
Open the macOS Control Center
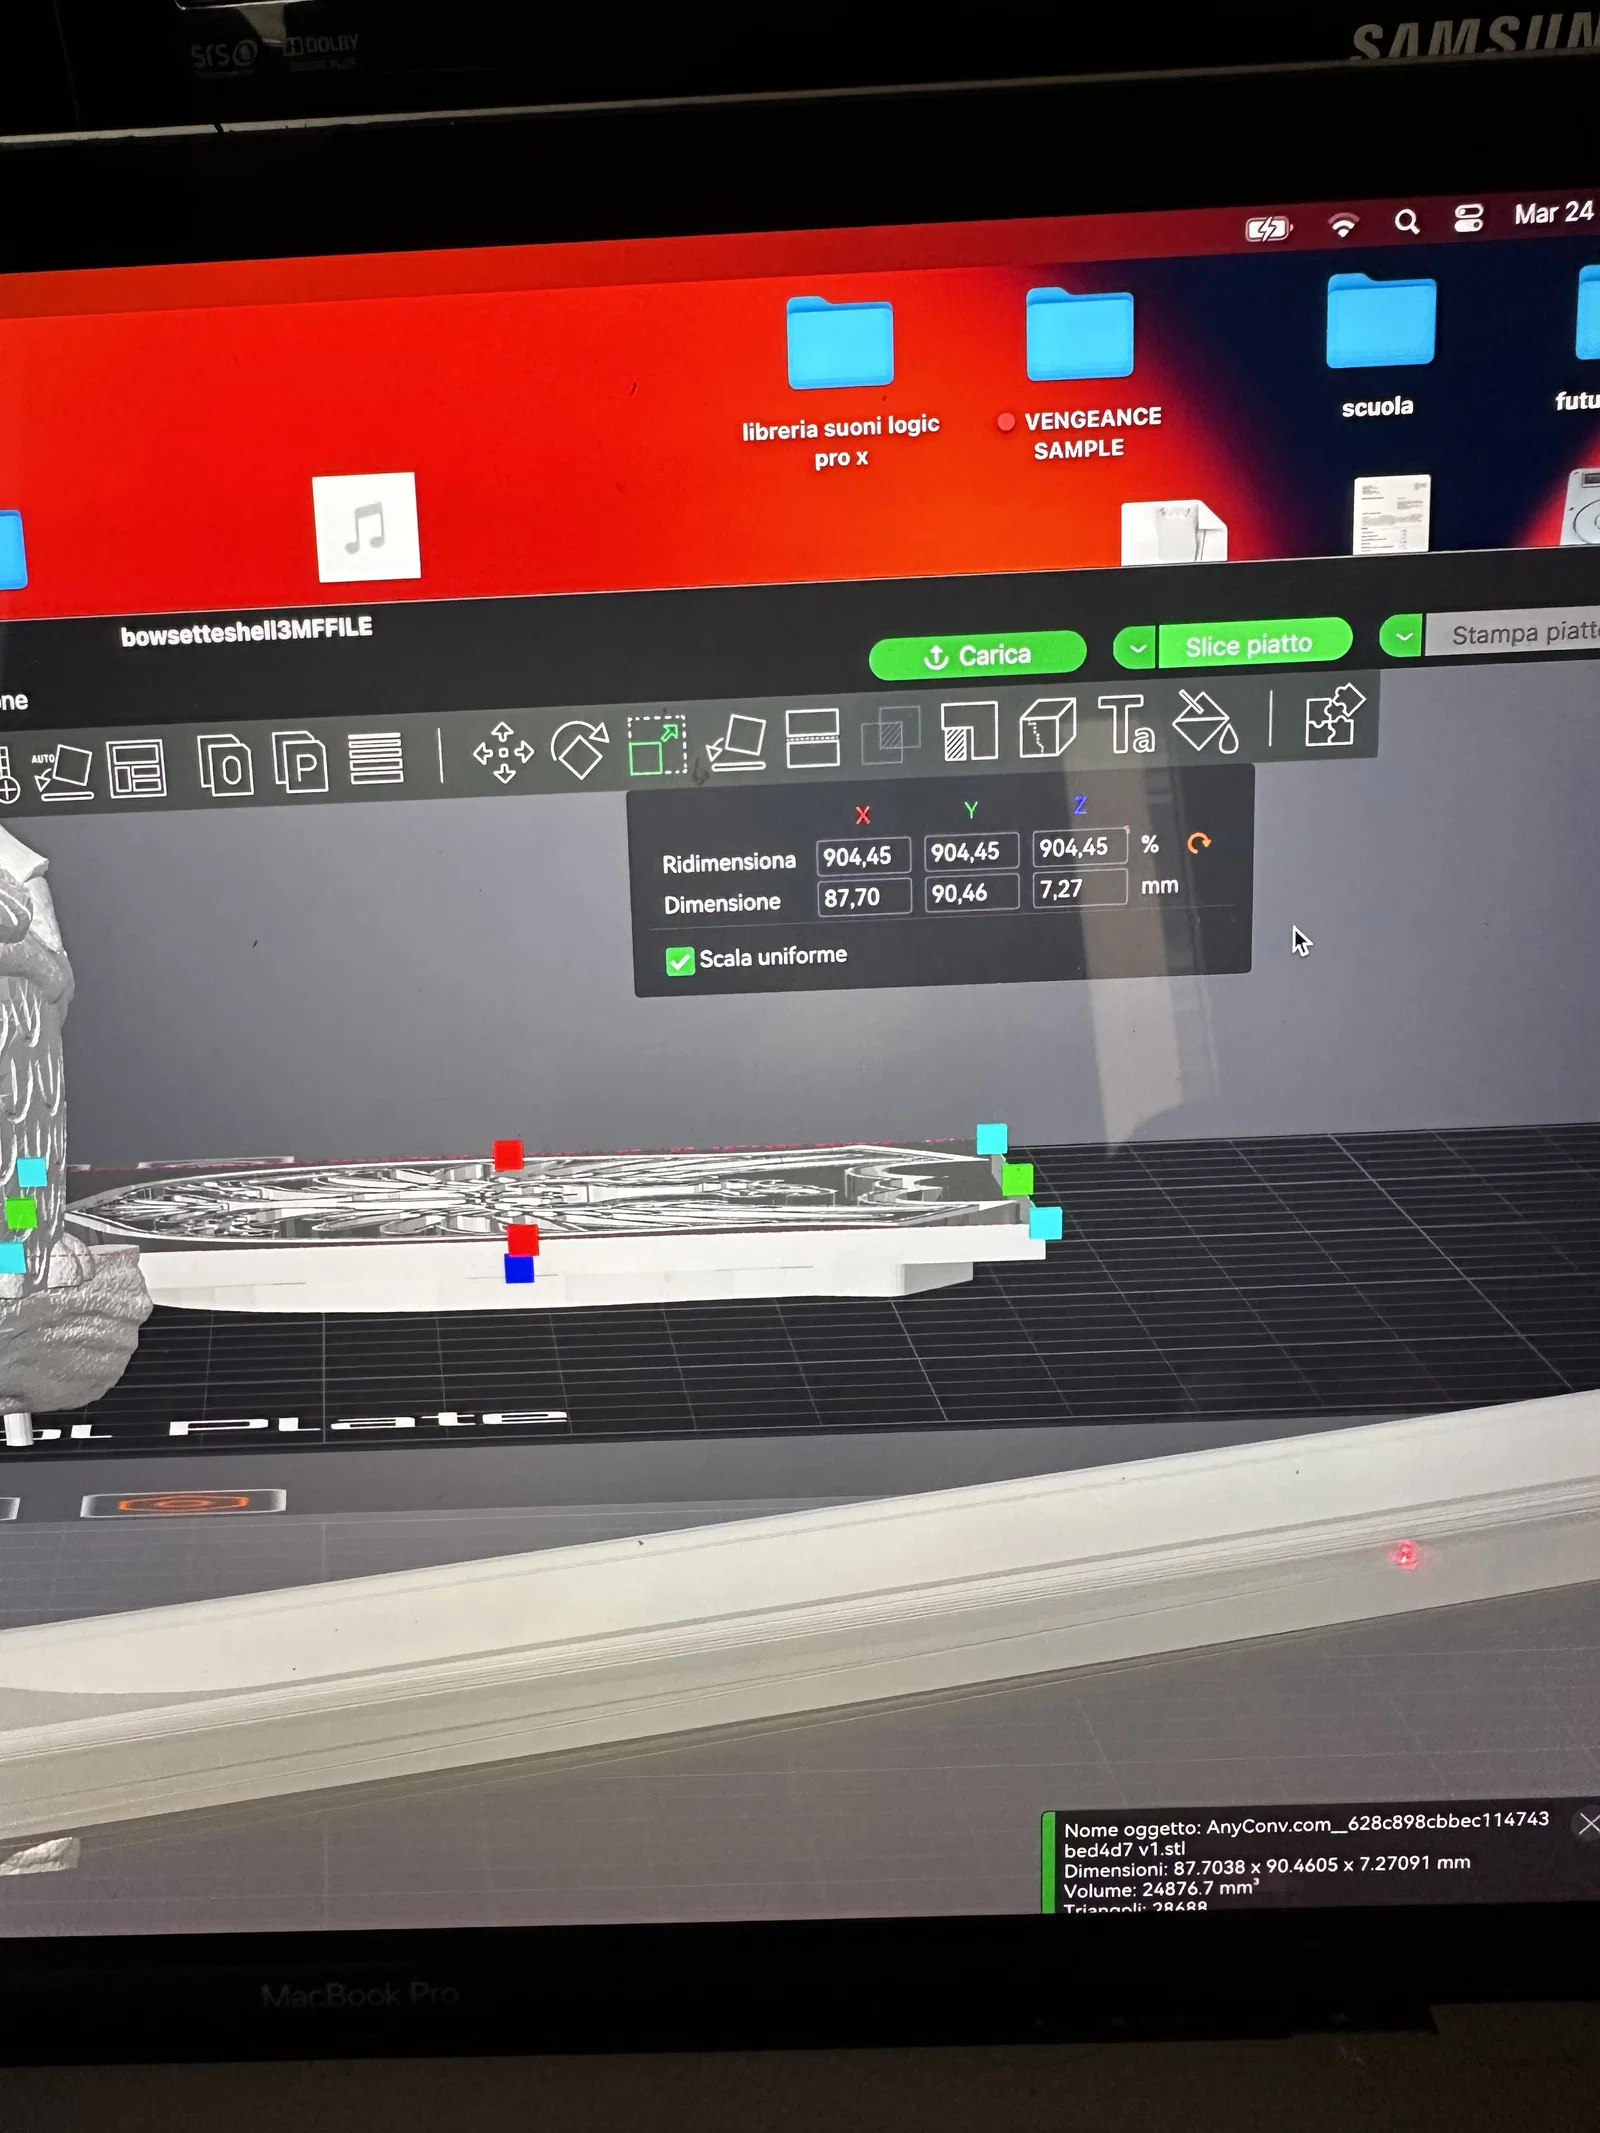point(1468,218)
